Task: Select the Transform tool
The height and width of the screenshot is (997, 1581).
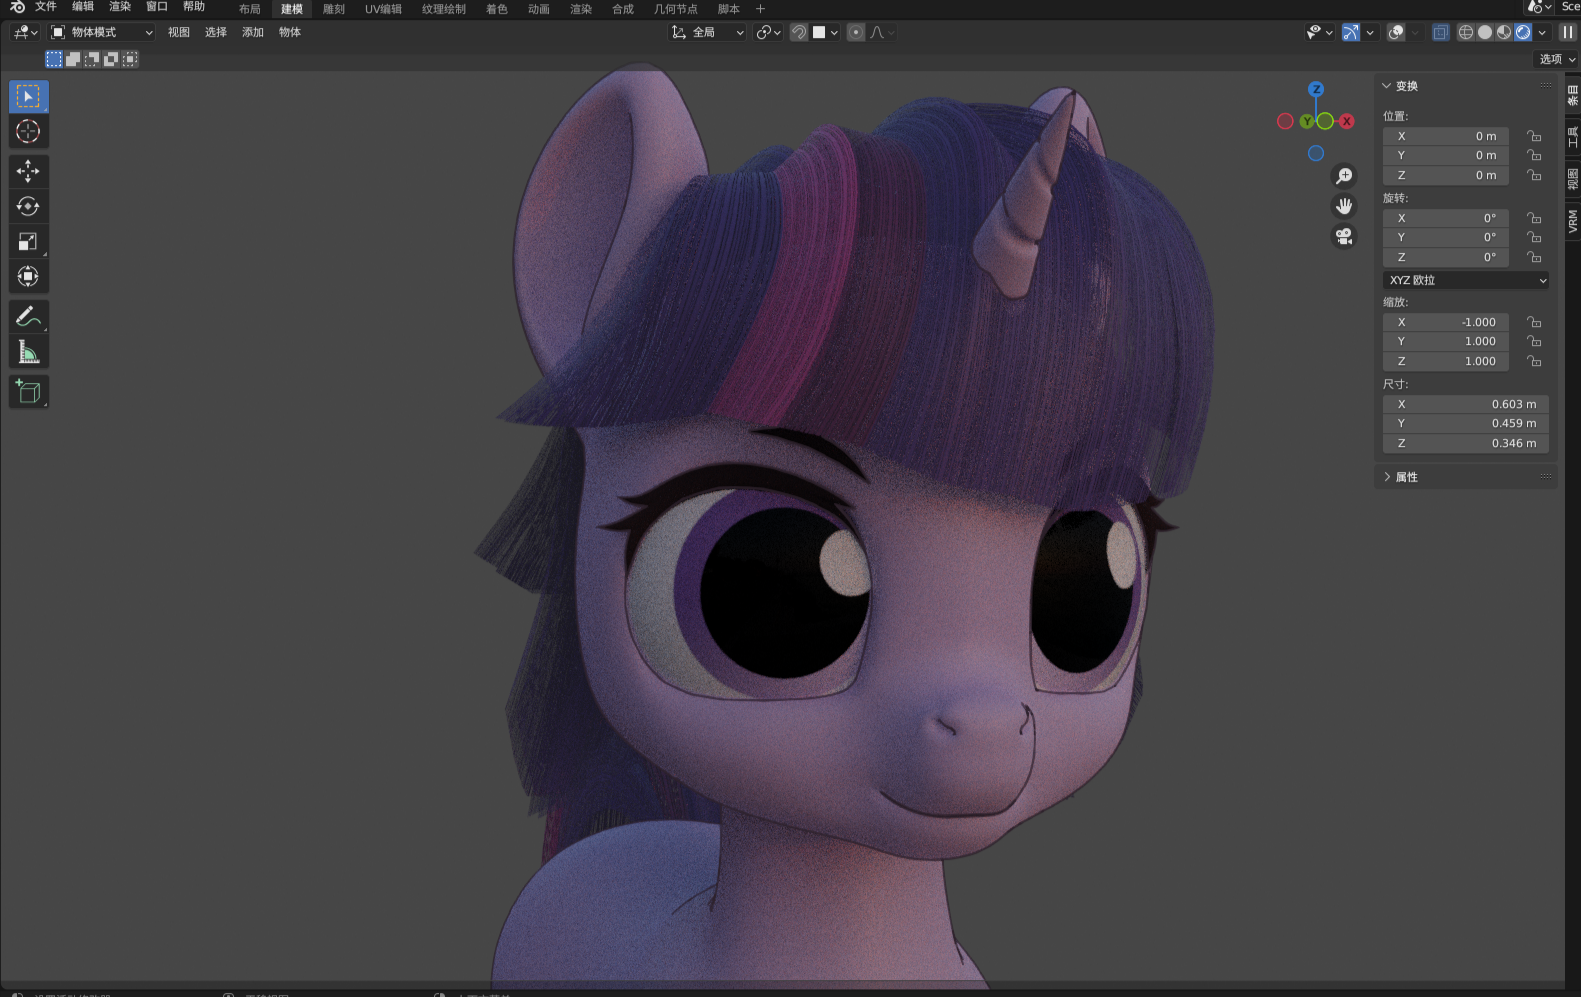Action: (x=28, y=276)
